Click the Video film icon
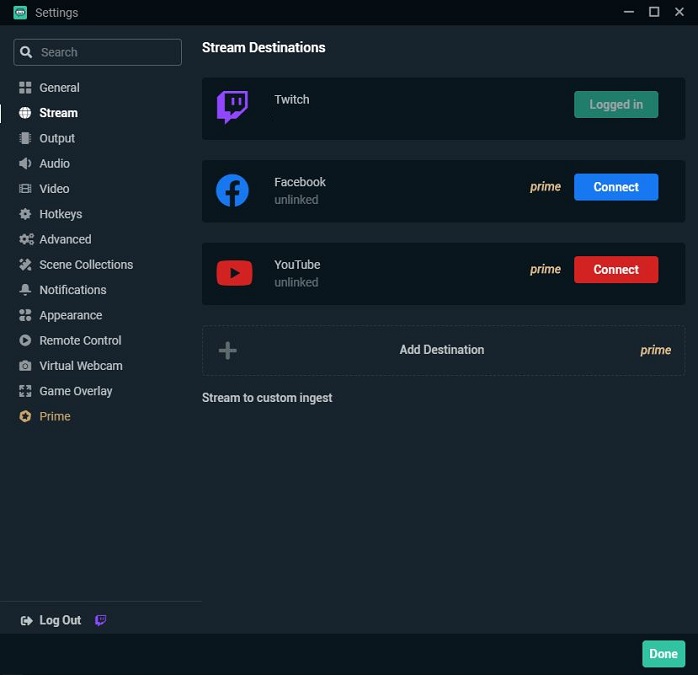Screen dimensions: 698x675 tap(25, 189)
